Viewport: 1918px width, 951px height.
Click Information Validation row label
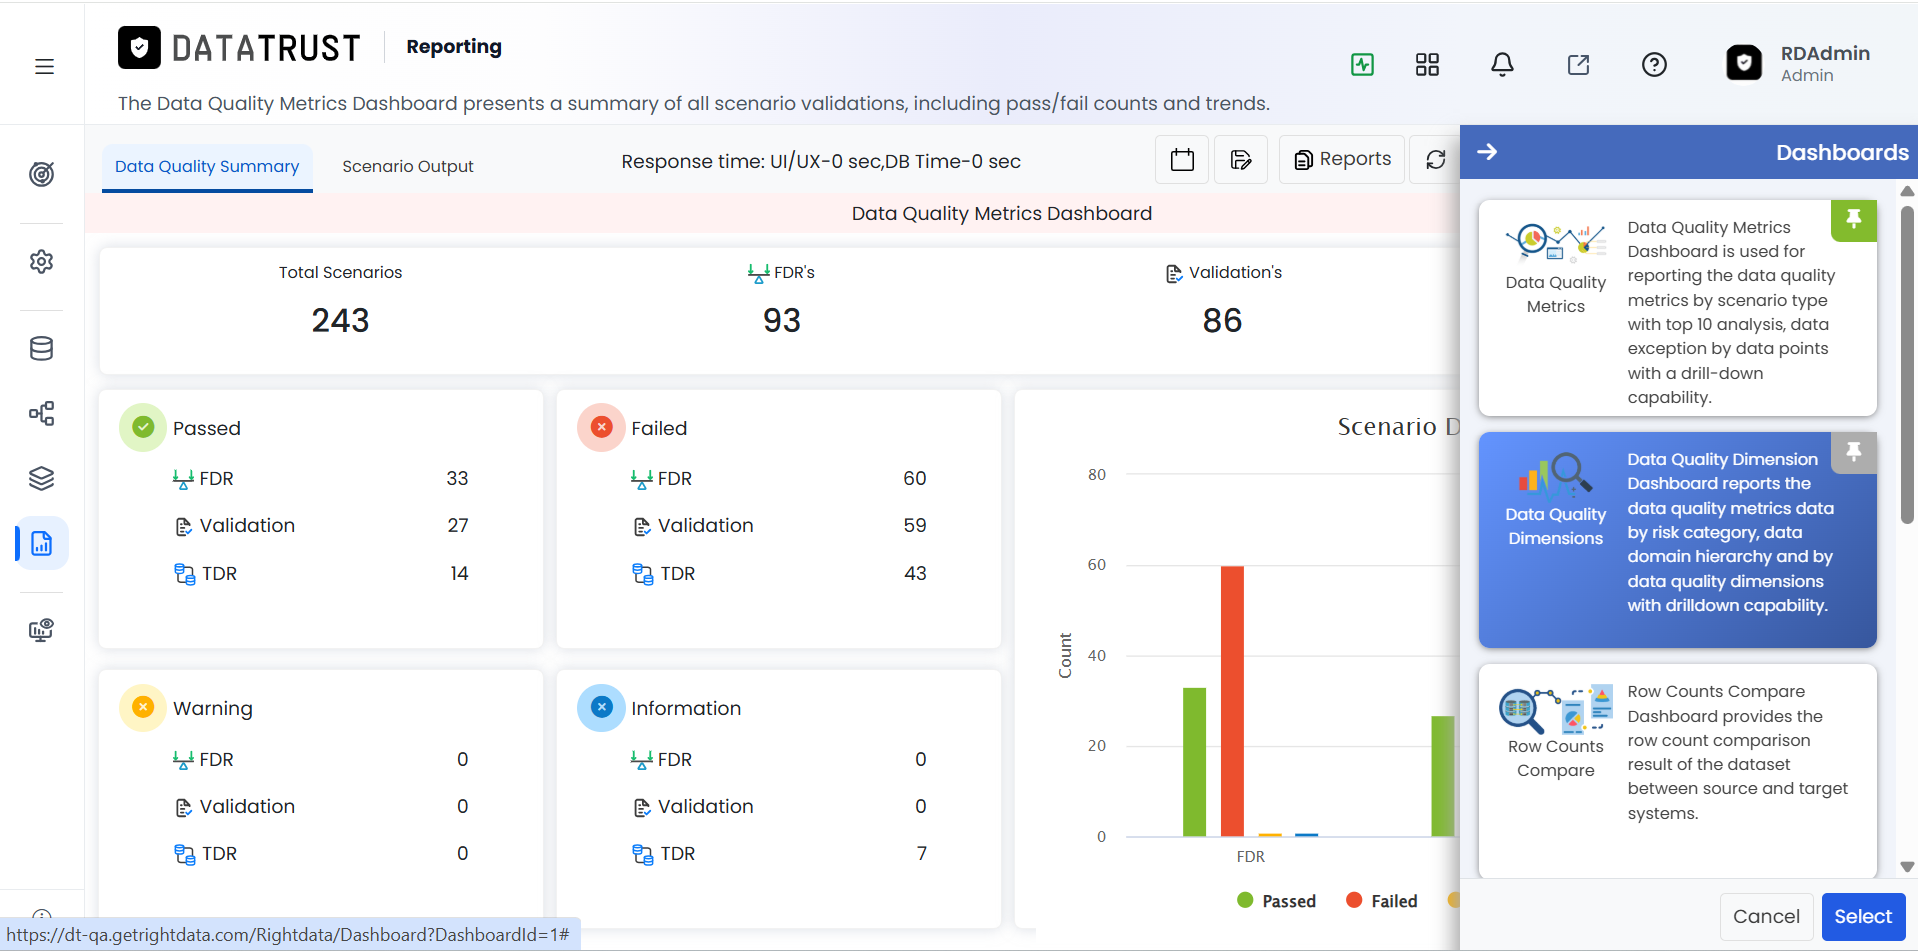coord(705,806)
